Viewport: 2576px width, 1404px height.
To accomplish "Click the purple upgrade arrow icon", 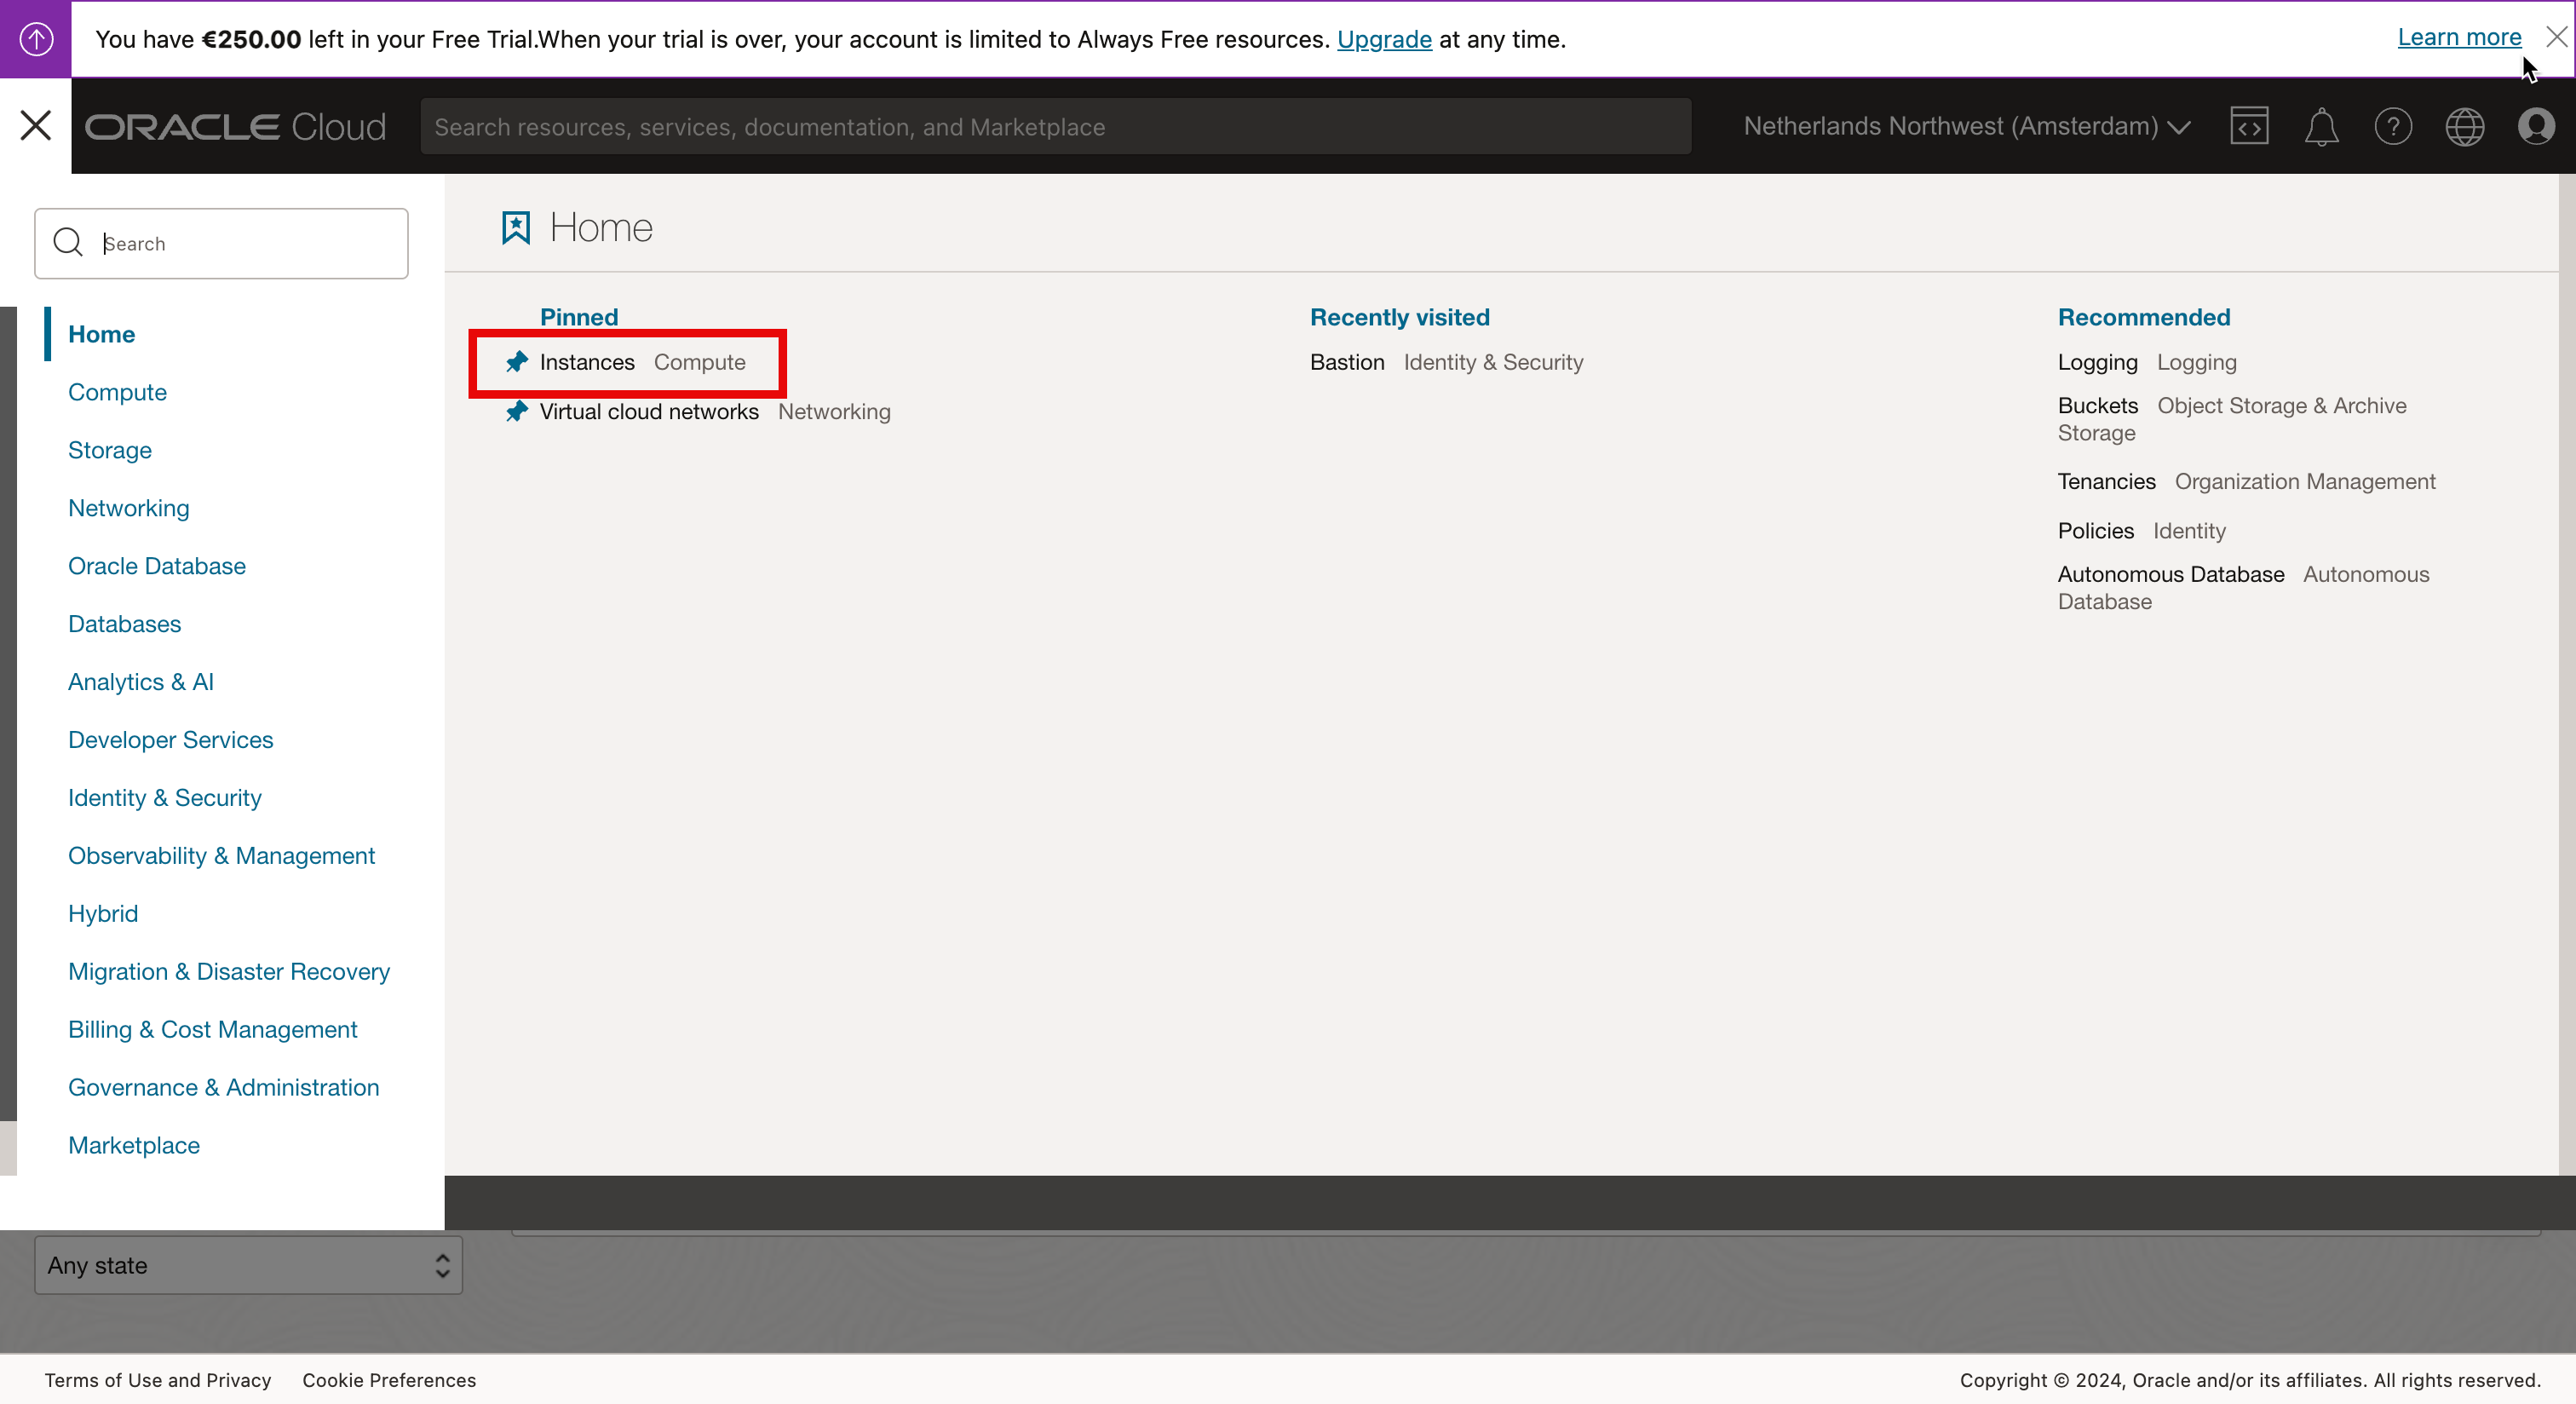I will (x=36, y=39).
